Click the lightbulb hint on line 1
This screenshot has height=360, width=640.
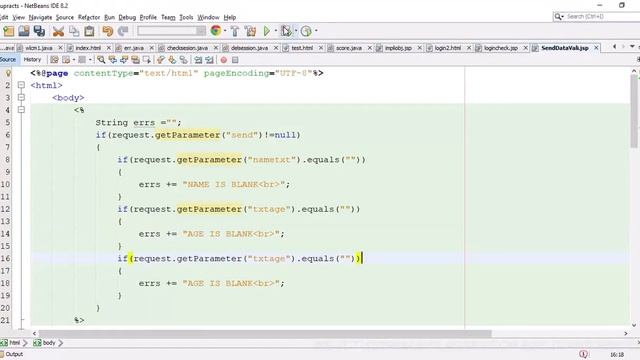8,73
